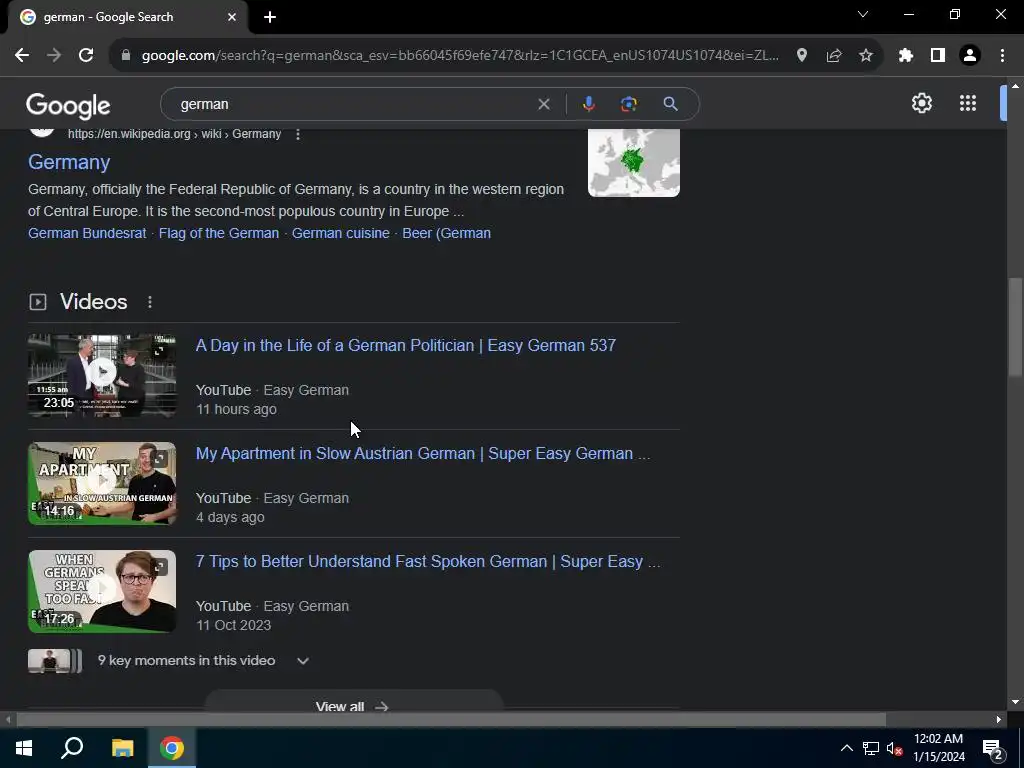Open the muted volume tray icon
This screenshot has height=768, width=1024.
tap(895, 748)
